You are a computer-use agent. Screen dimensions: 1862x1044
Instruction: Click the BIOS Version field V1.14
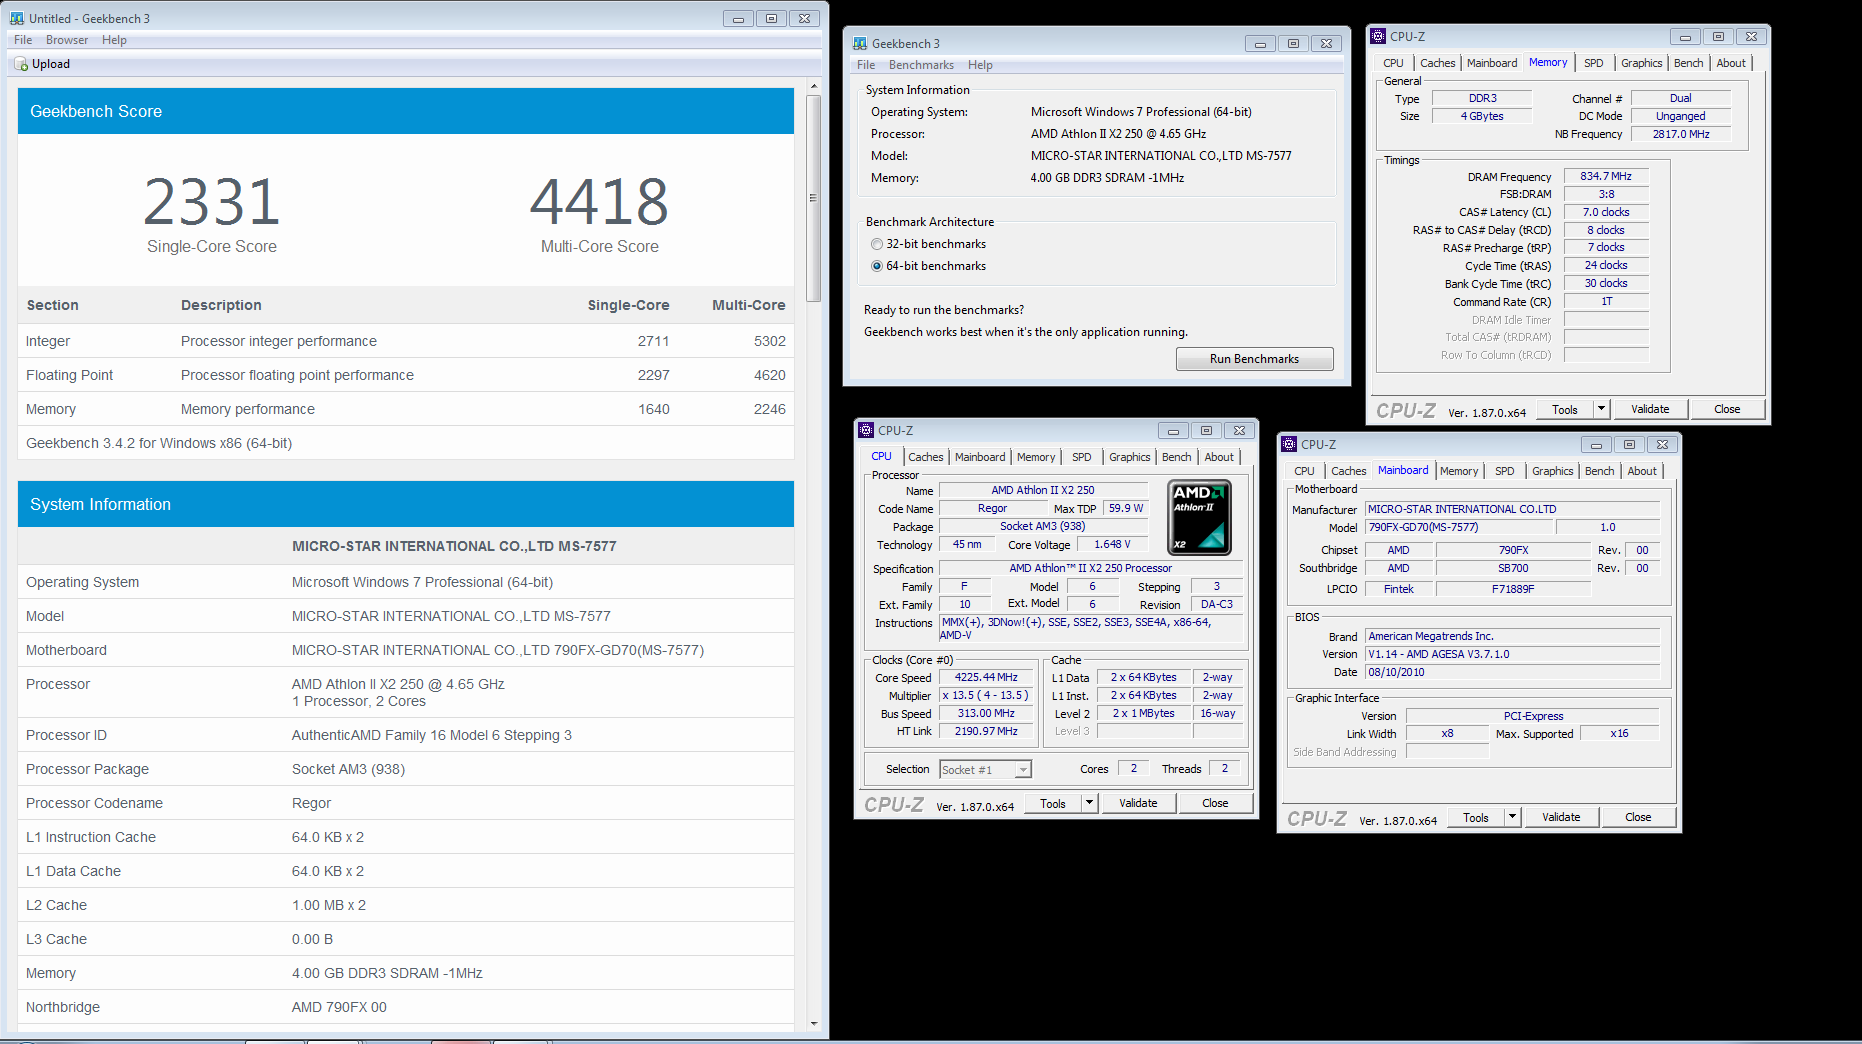click(x=1513, y=654)
